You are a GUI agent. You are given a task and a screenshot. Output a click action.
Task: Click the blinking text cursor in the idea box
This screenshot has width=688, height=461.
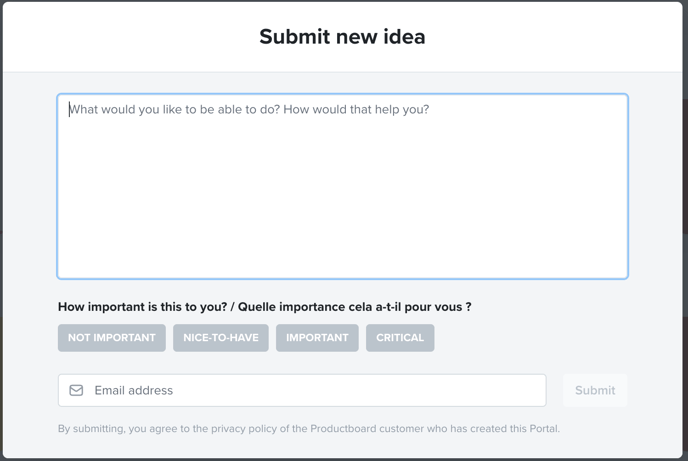click(x=69, y=109)
